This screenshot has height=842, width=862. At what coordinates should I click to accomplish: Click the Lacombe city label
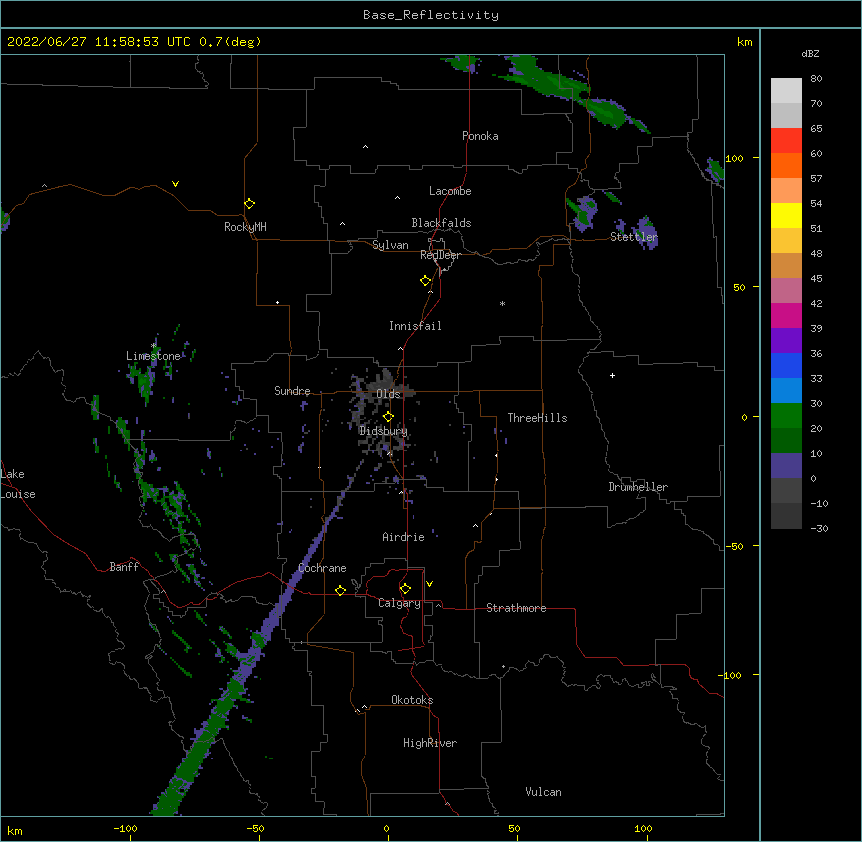click(x=450, y=191)
